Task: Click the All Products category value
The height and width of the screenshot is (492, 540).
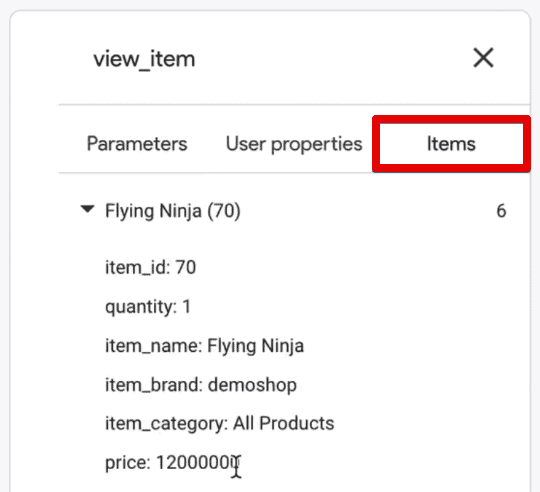Action: (x=284, y=423)
